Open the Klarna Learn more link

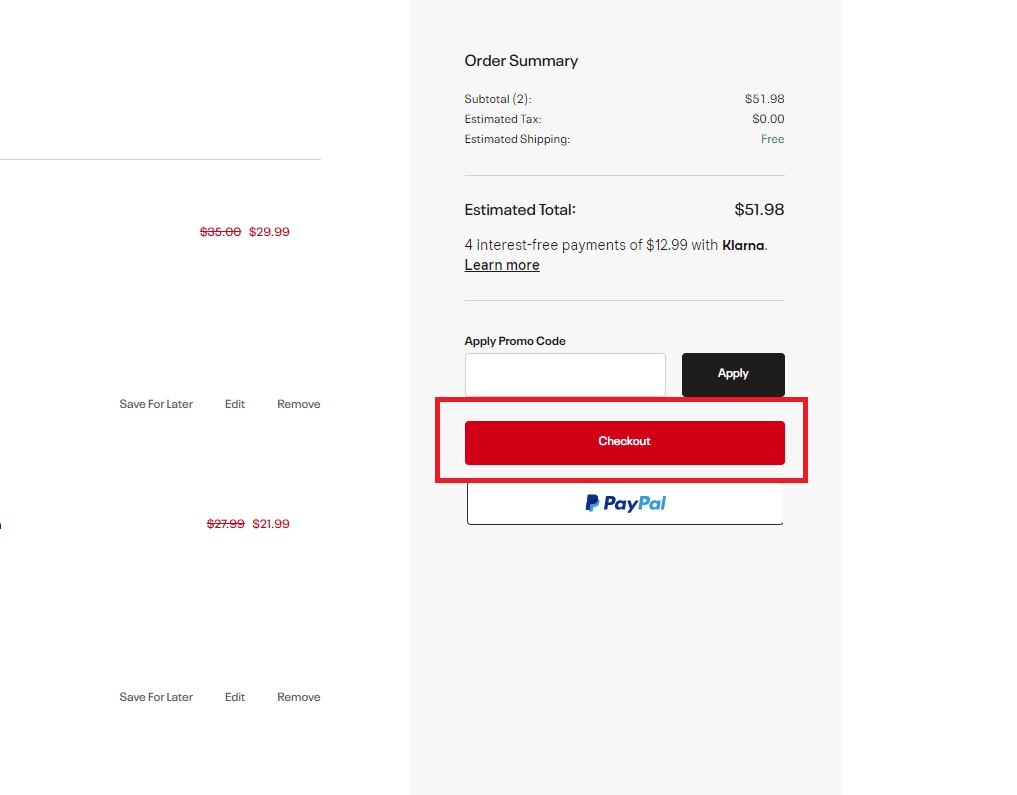point(502,265)
